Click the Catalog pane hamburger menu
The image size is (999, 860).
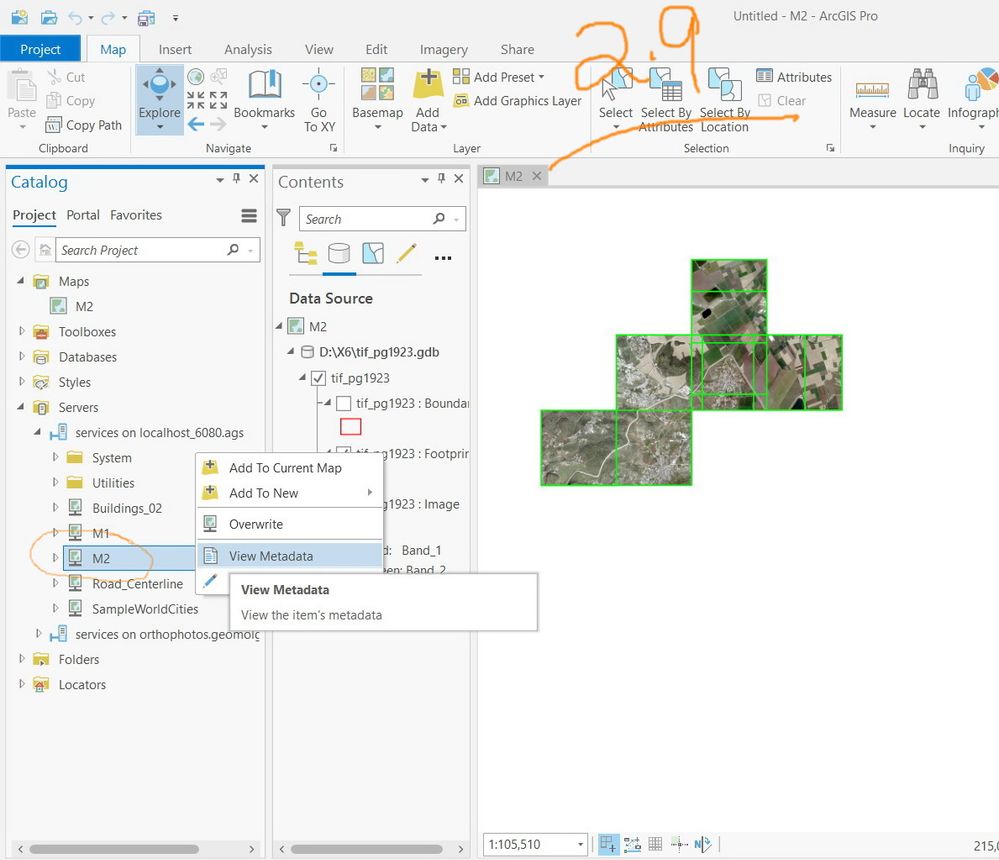click(249, 216)
